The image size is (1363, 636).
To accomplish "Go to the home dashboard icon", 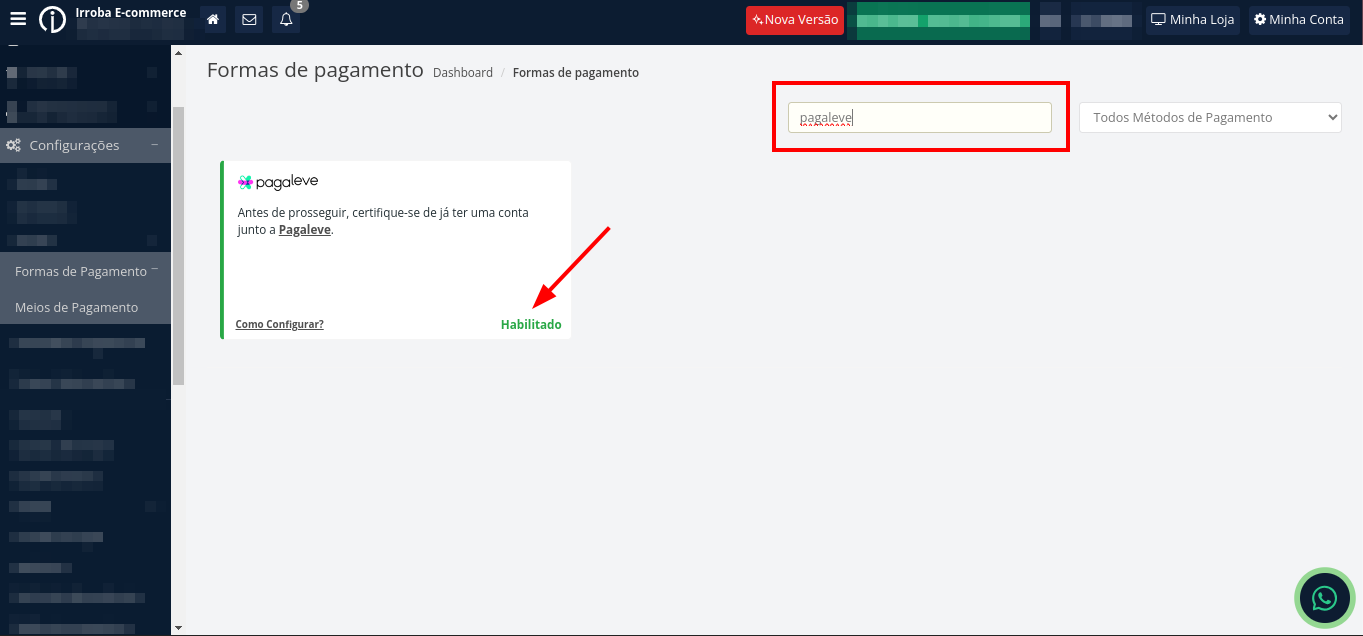I will pyautogui.click(x=213, y=20).
